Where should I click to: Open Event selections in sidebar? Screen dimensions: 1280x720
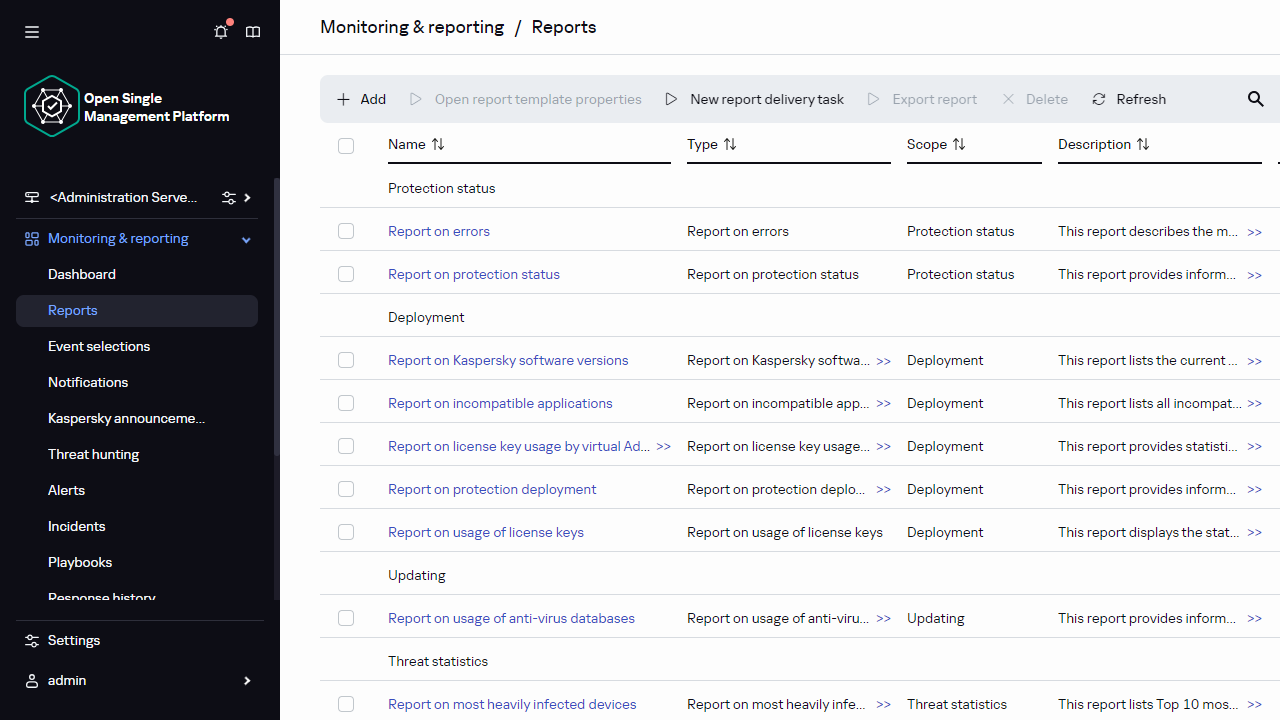tap(99, 346)
